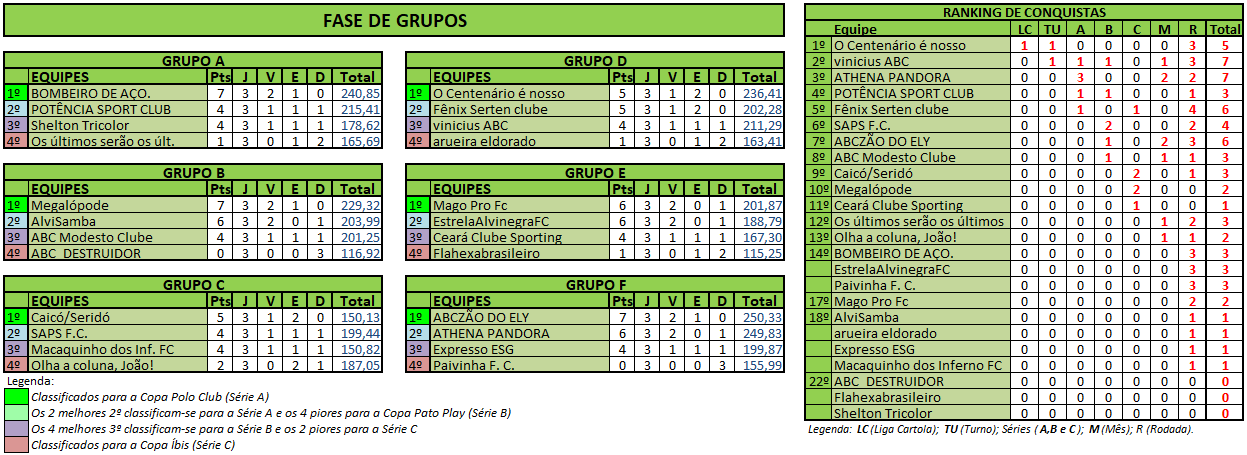Click the Pts column header of Grupo A

(x=220, y=77)
